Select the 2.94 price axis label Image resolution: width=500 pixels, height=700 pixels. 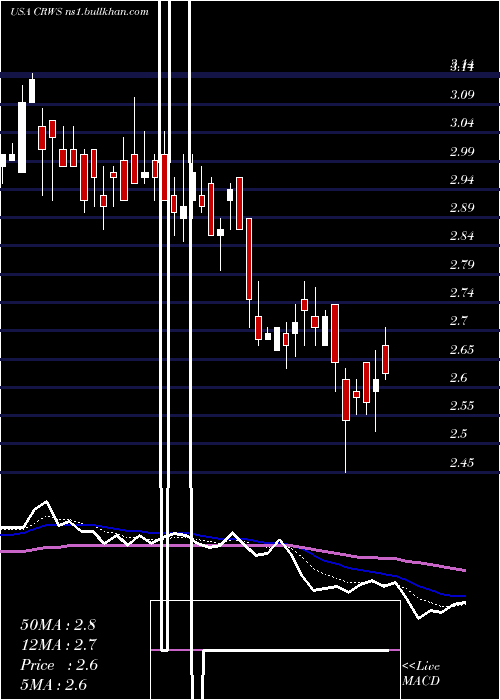[462, 179]
